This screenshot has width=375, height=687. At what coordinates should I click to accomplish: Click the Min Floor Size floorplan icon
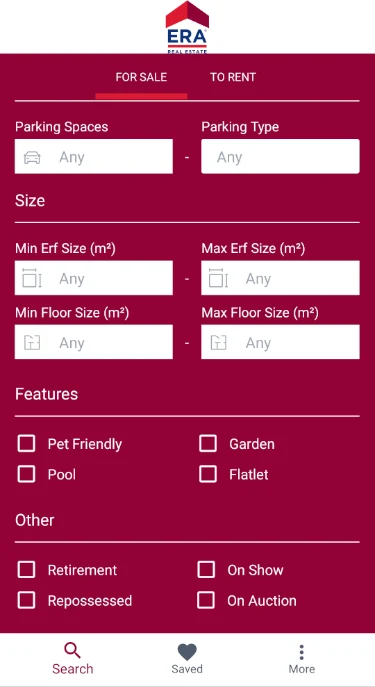point(32,342)
